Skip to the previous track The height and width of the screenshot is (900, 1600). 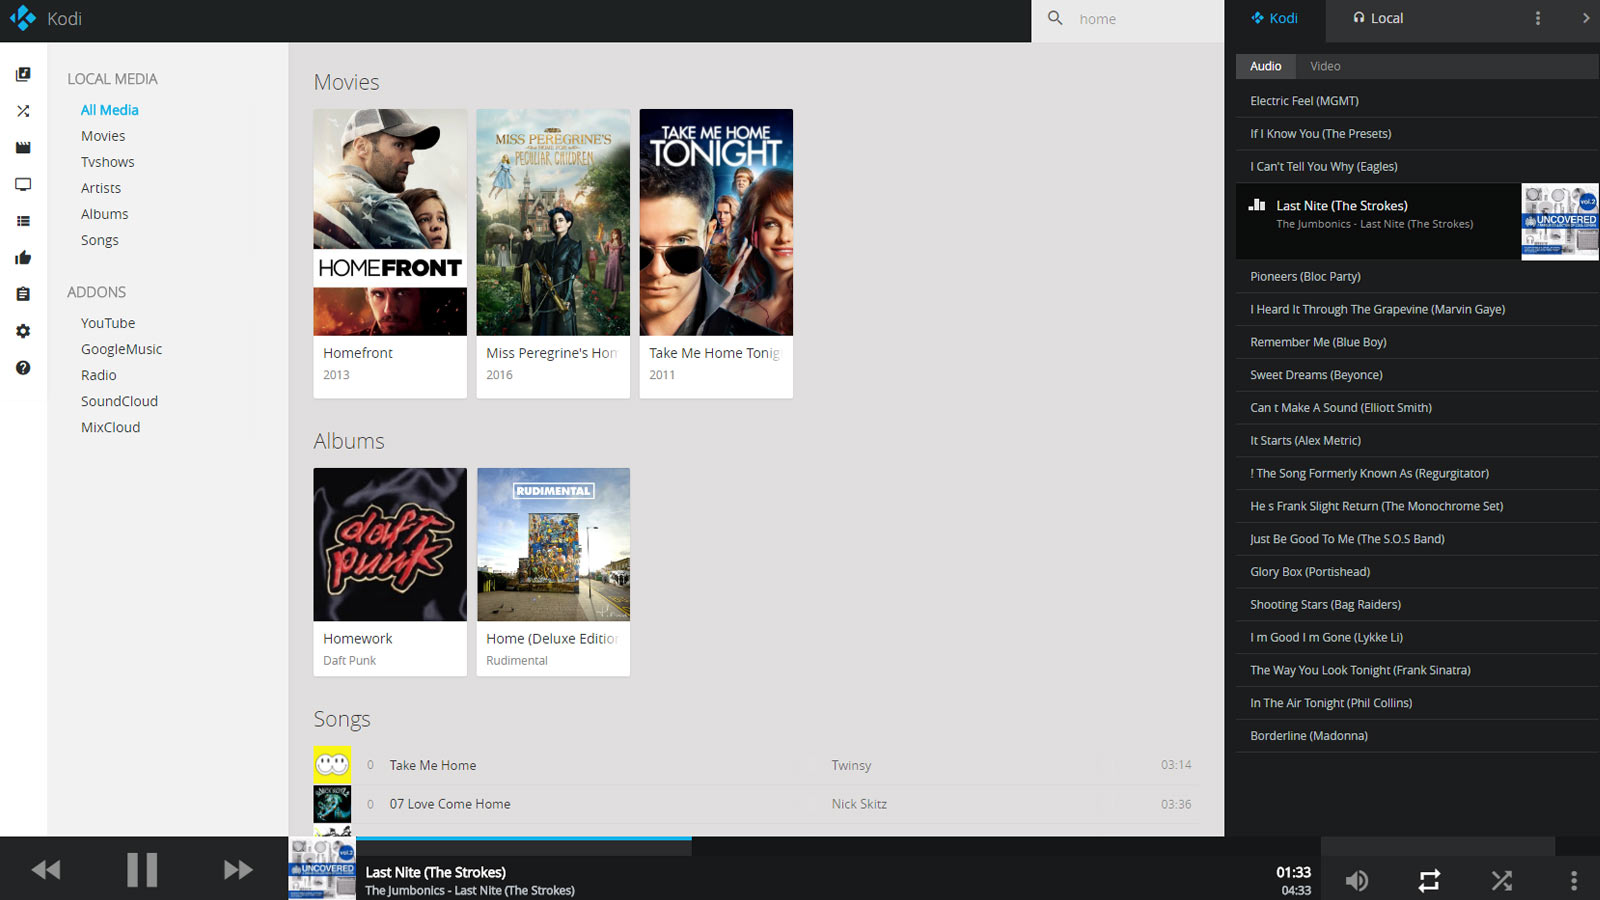click(46, 870)
